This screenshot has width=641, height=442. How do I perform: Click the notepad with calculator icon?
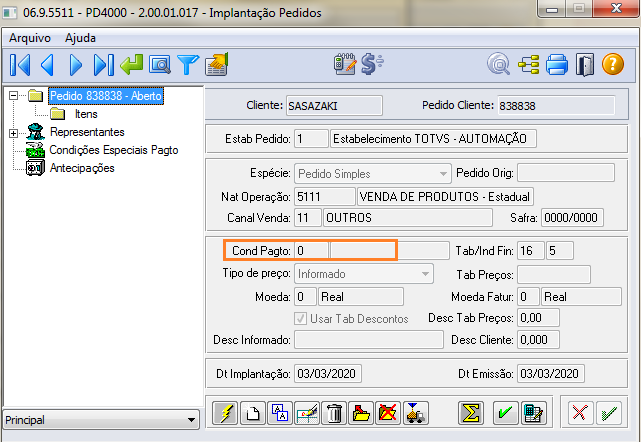(345, 64)
